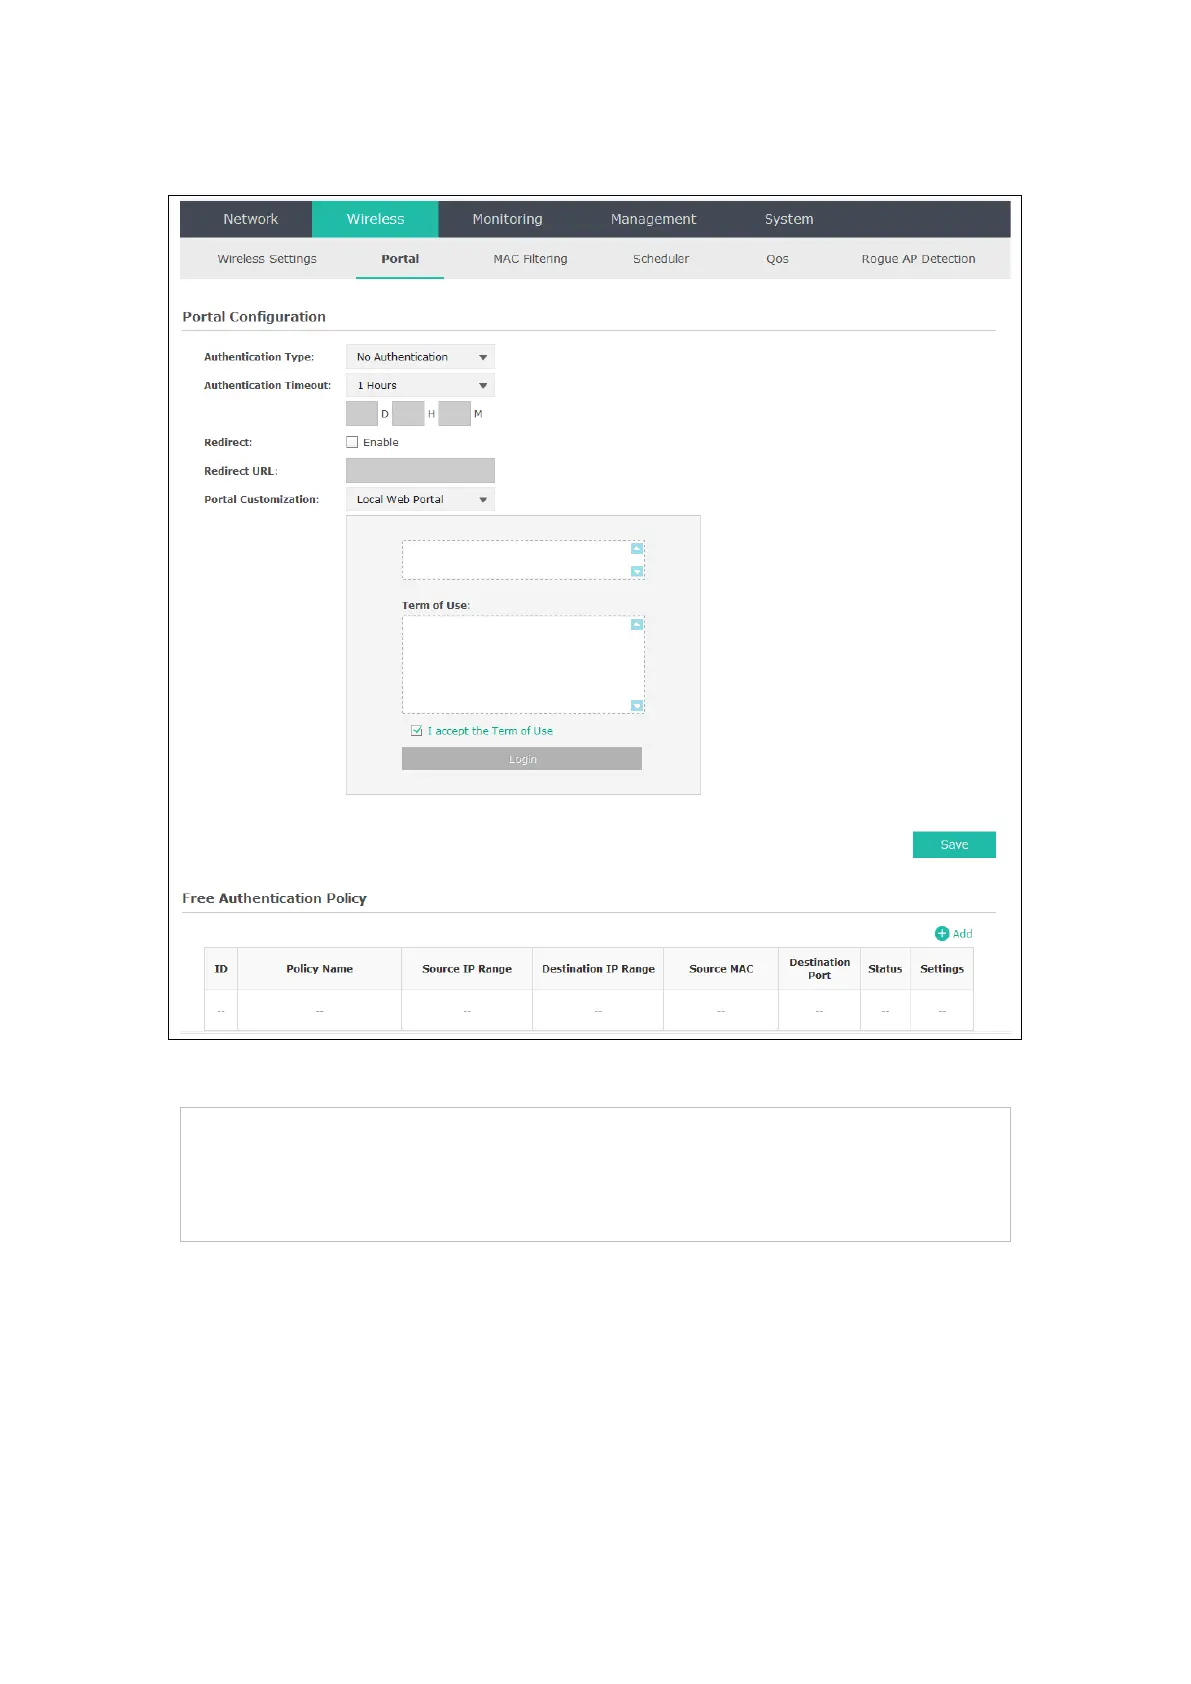Click the Add link text
1191x1684 pixels.
click(962, 933)
